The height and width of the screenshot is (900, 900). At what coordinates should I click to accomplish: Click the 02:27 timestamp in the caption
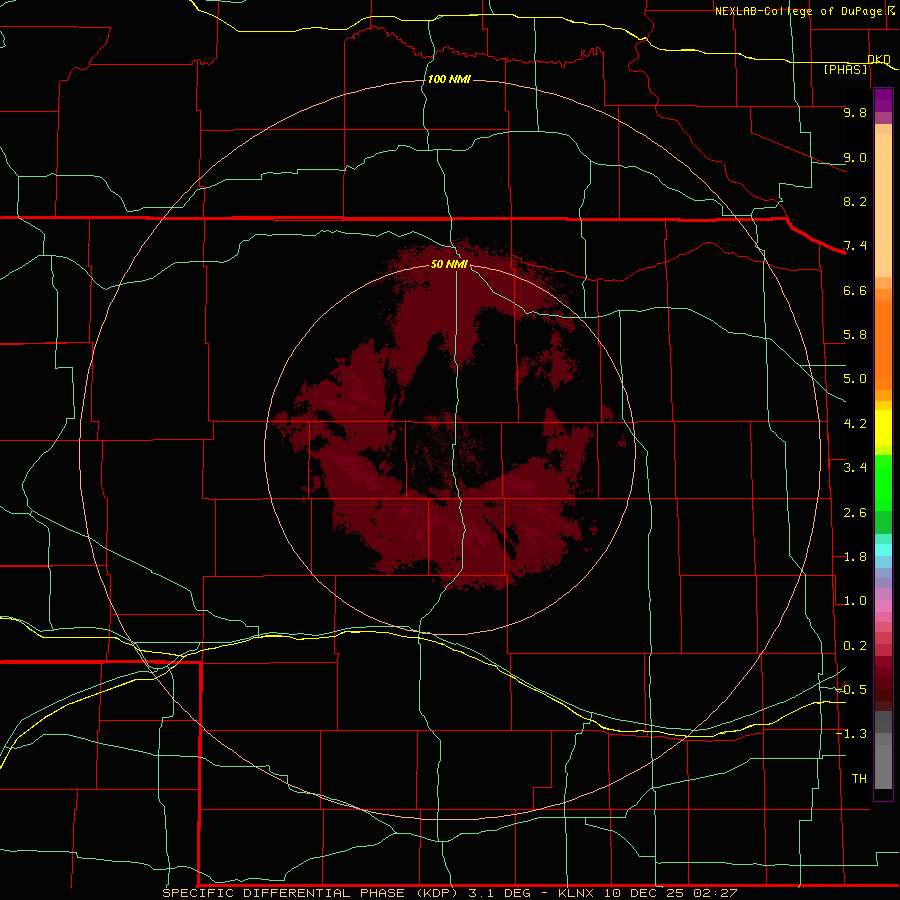pyautogui.click(x=715, y=893)
